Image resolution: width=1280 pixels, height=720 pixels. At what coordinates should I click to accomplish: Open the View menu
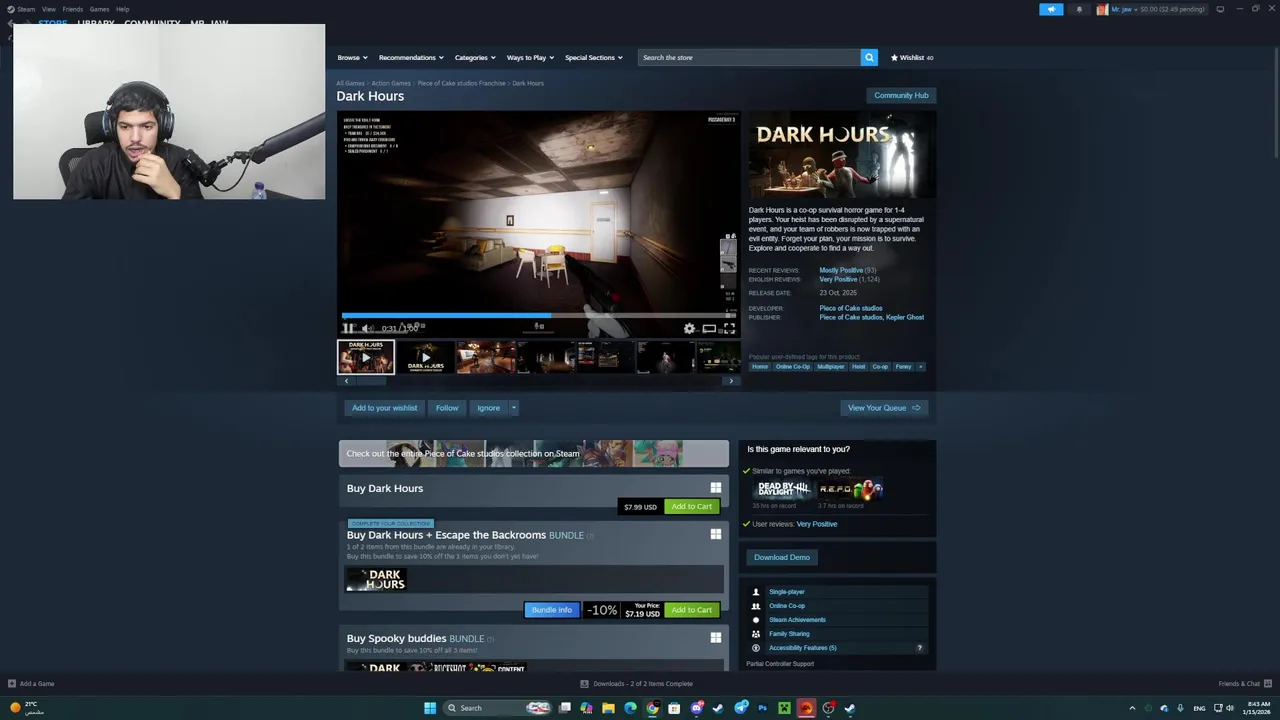(x=48, y=9)
